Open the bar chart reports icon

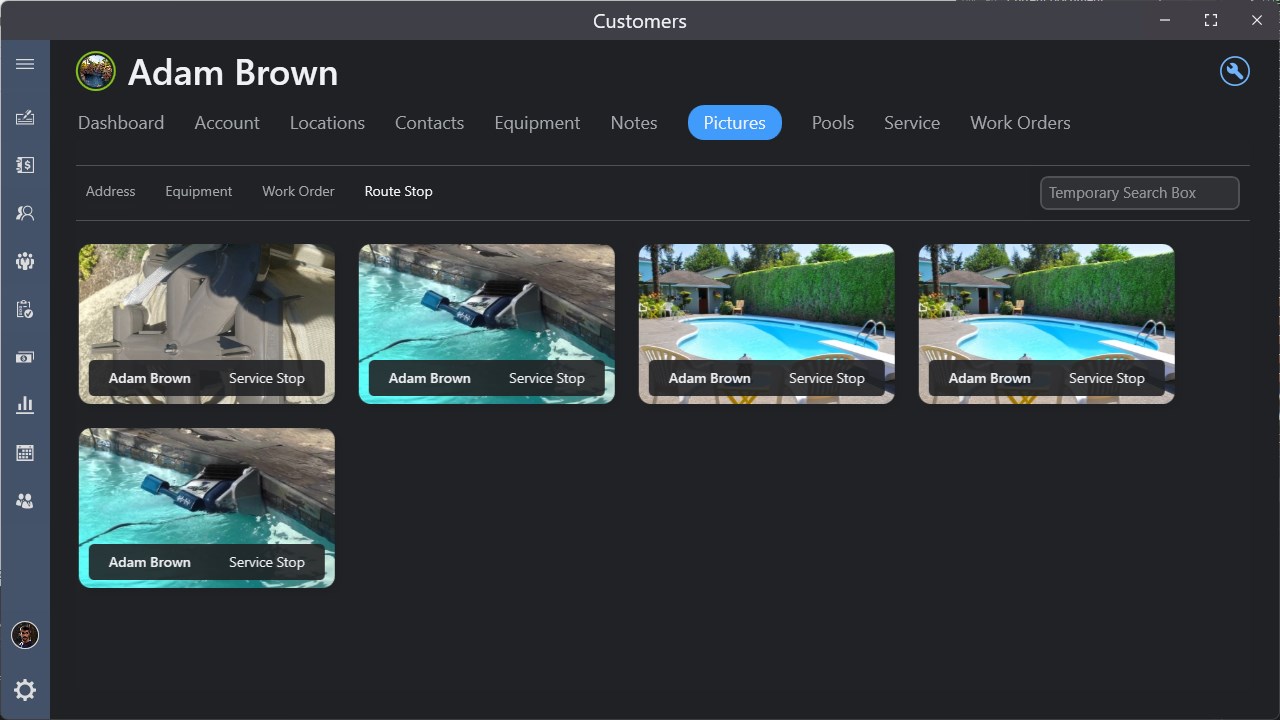25,405
